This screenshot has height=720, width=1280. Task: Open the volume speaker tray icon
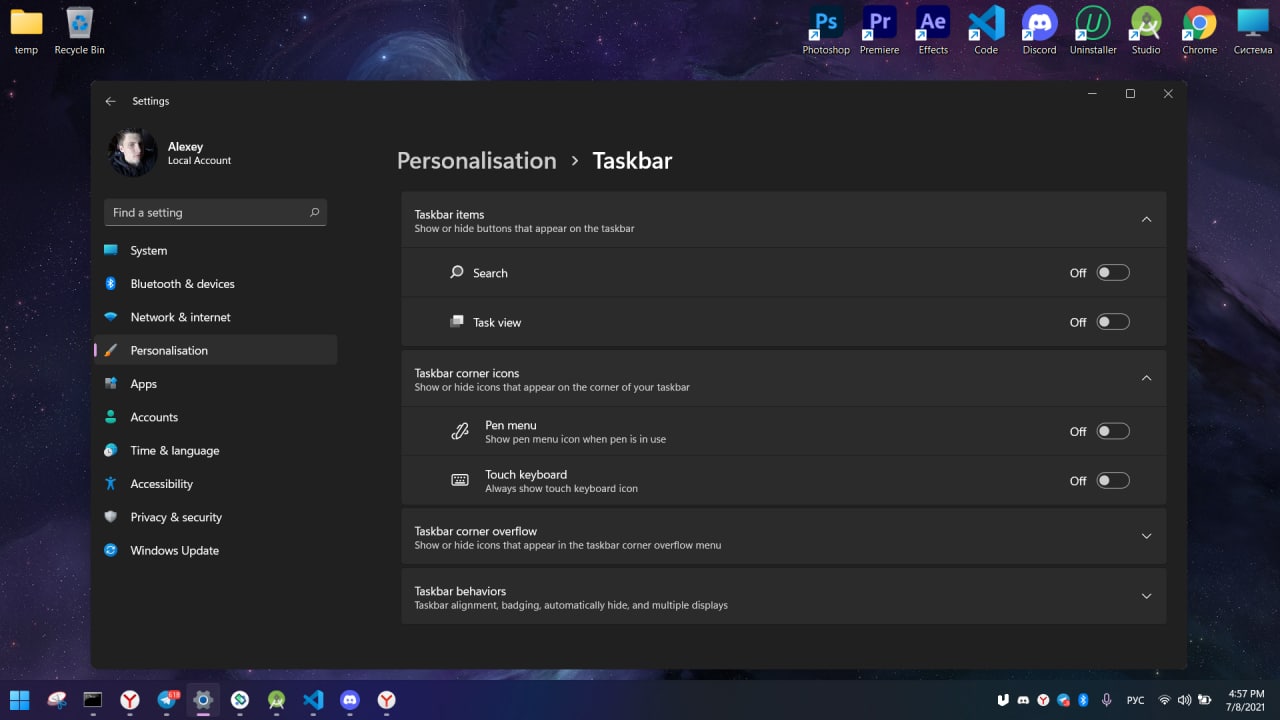[x=1185, y=700]
